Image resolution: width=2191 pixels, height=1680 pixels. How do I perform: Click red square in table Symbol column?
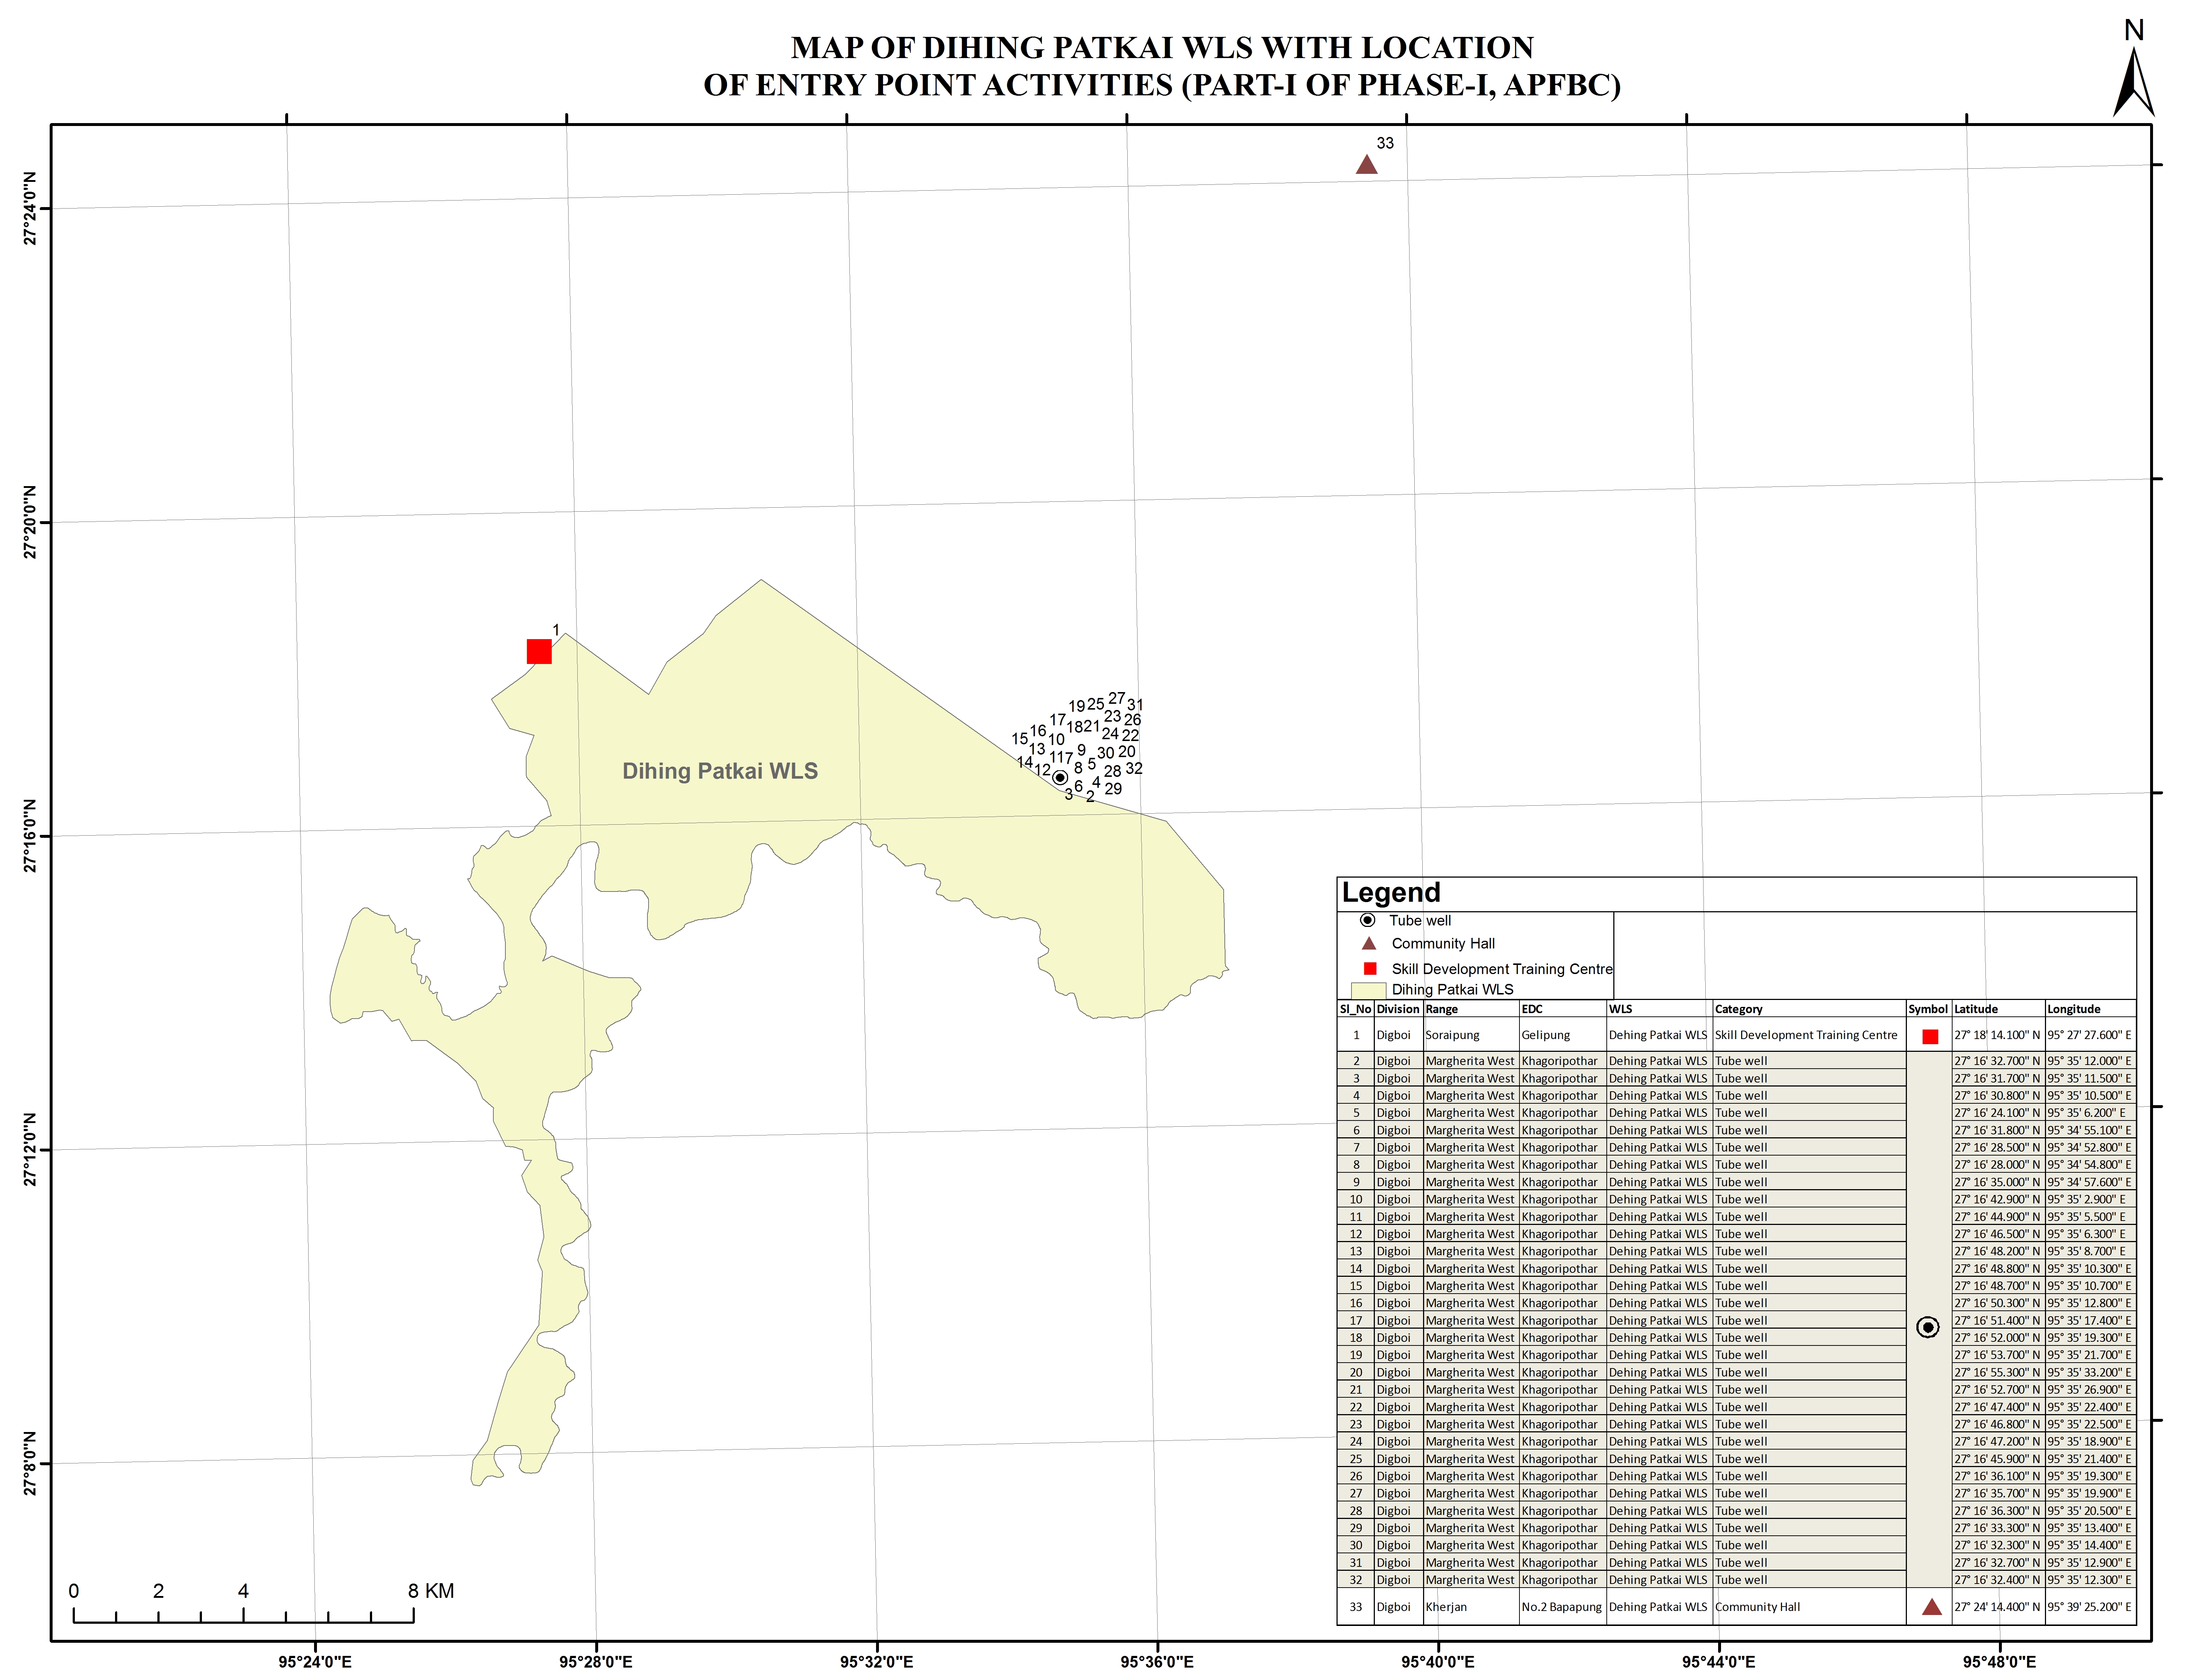click(1930, 1037)
